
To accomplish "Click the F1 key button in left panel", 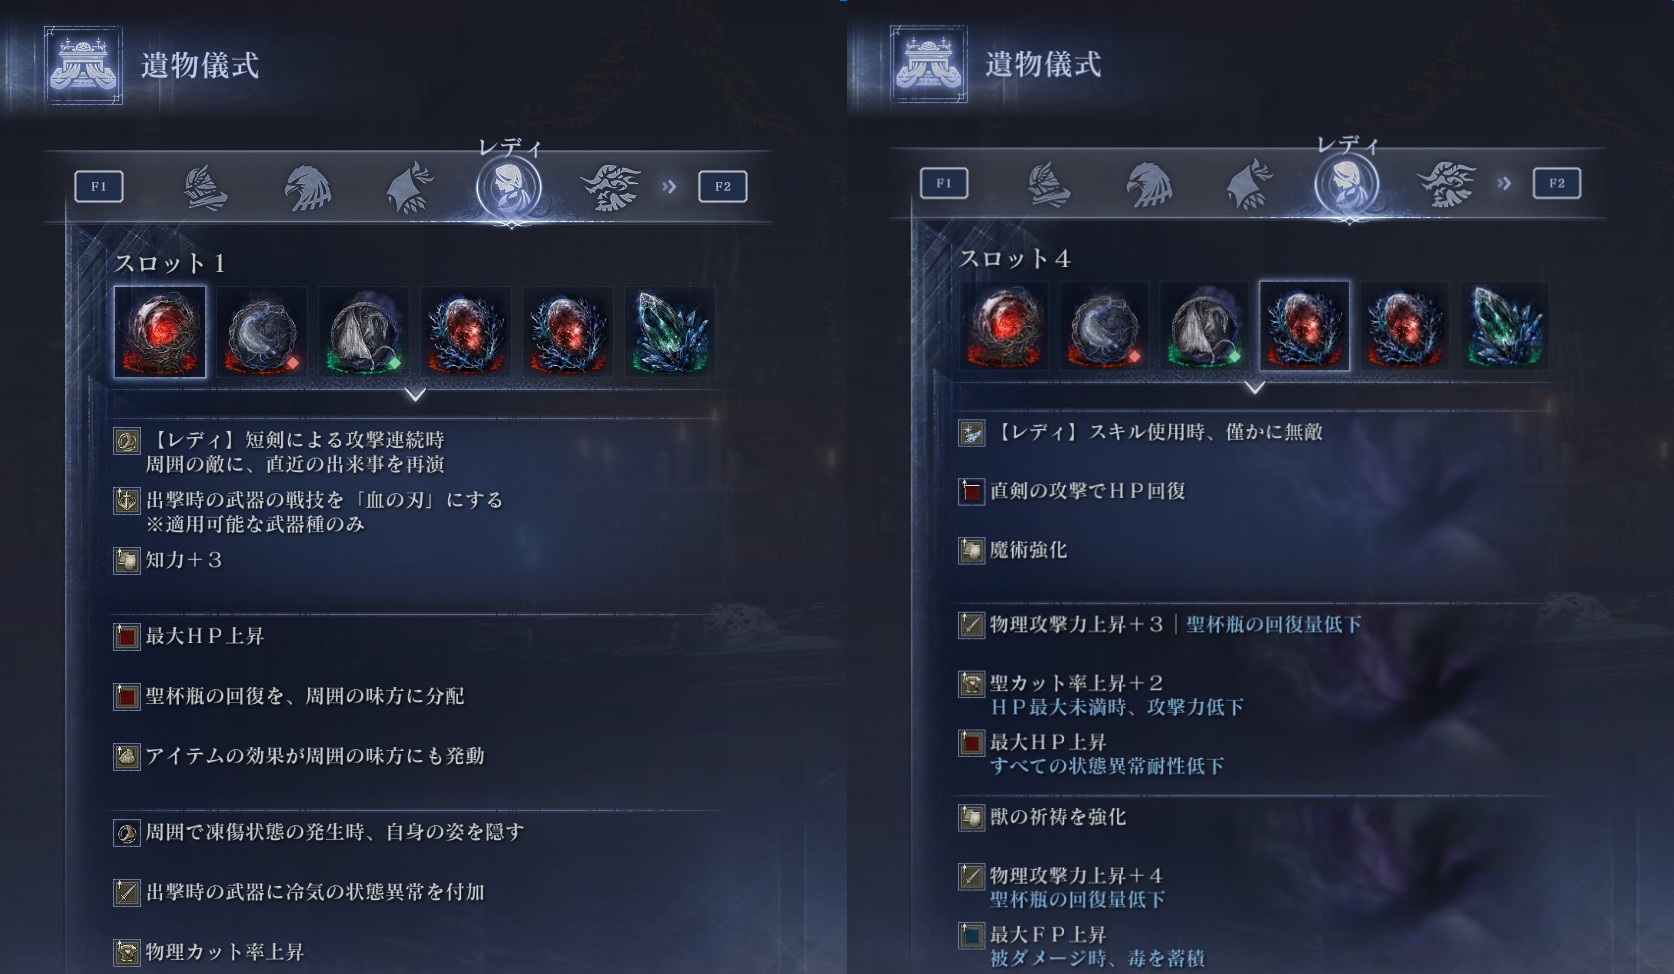I will click(99, 187).
